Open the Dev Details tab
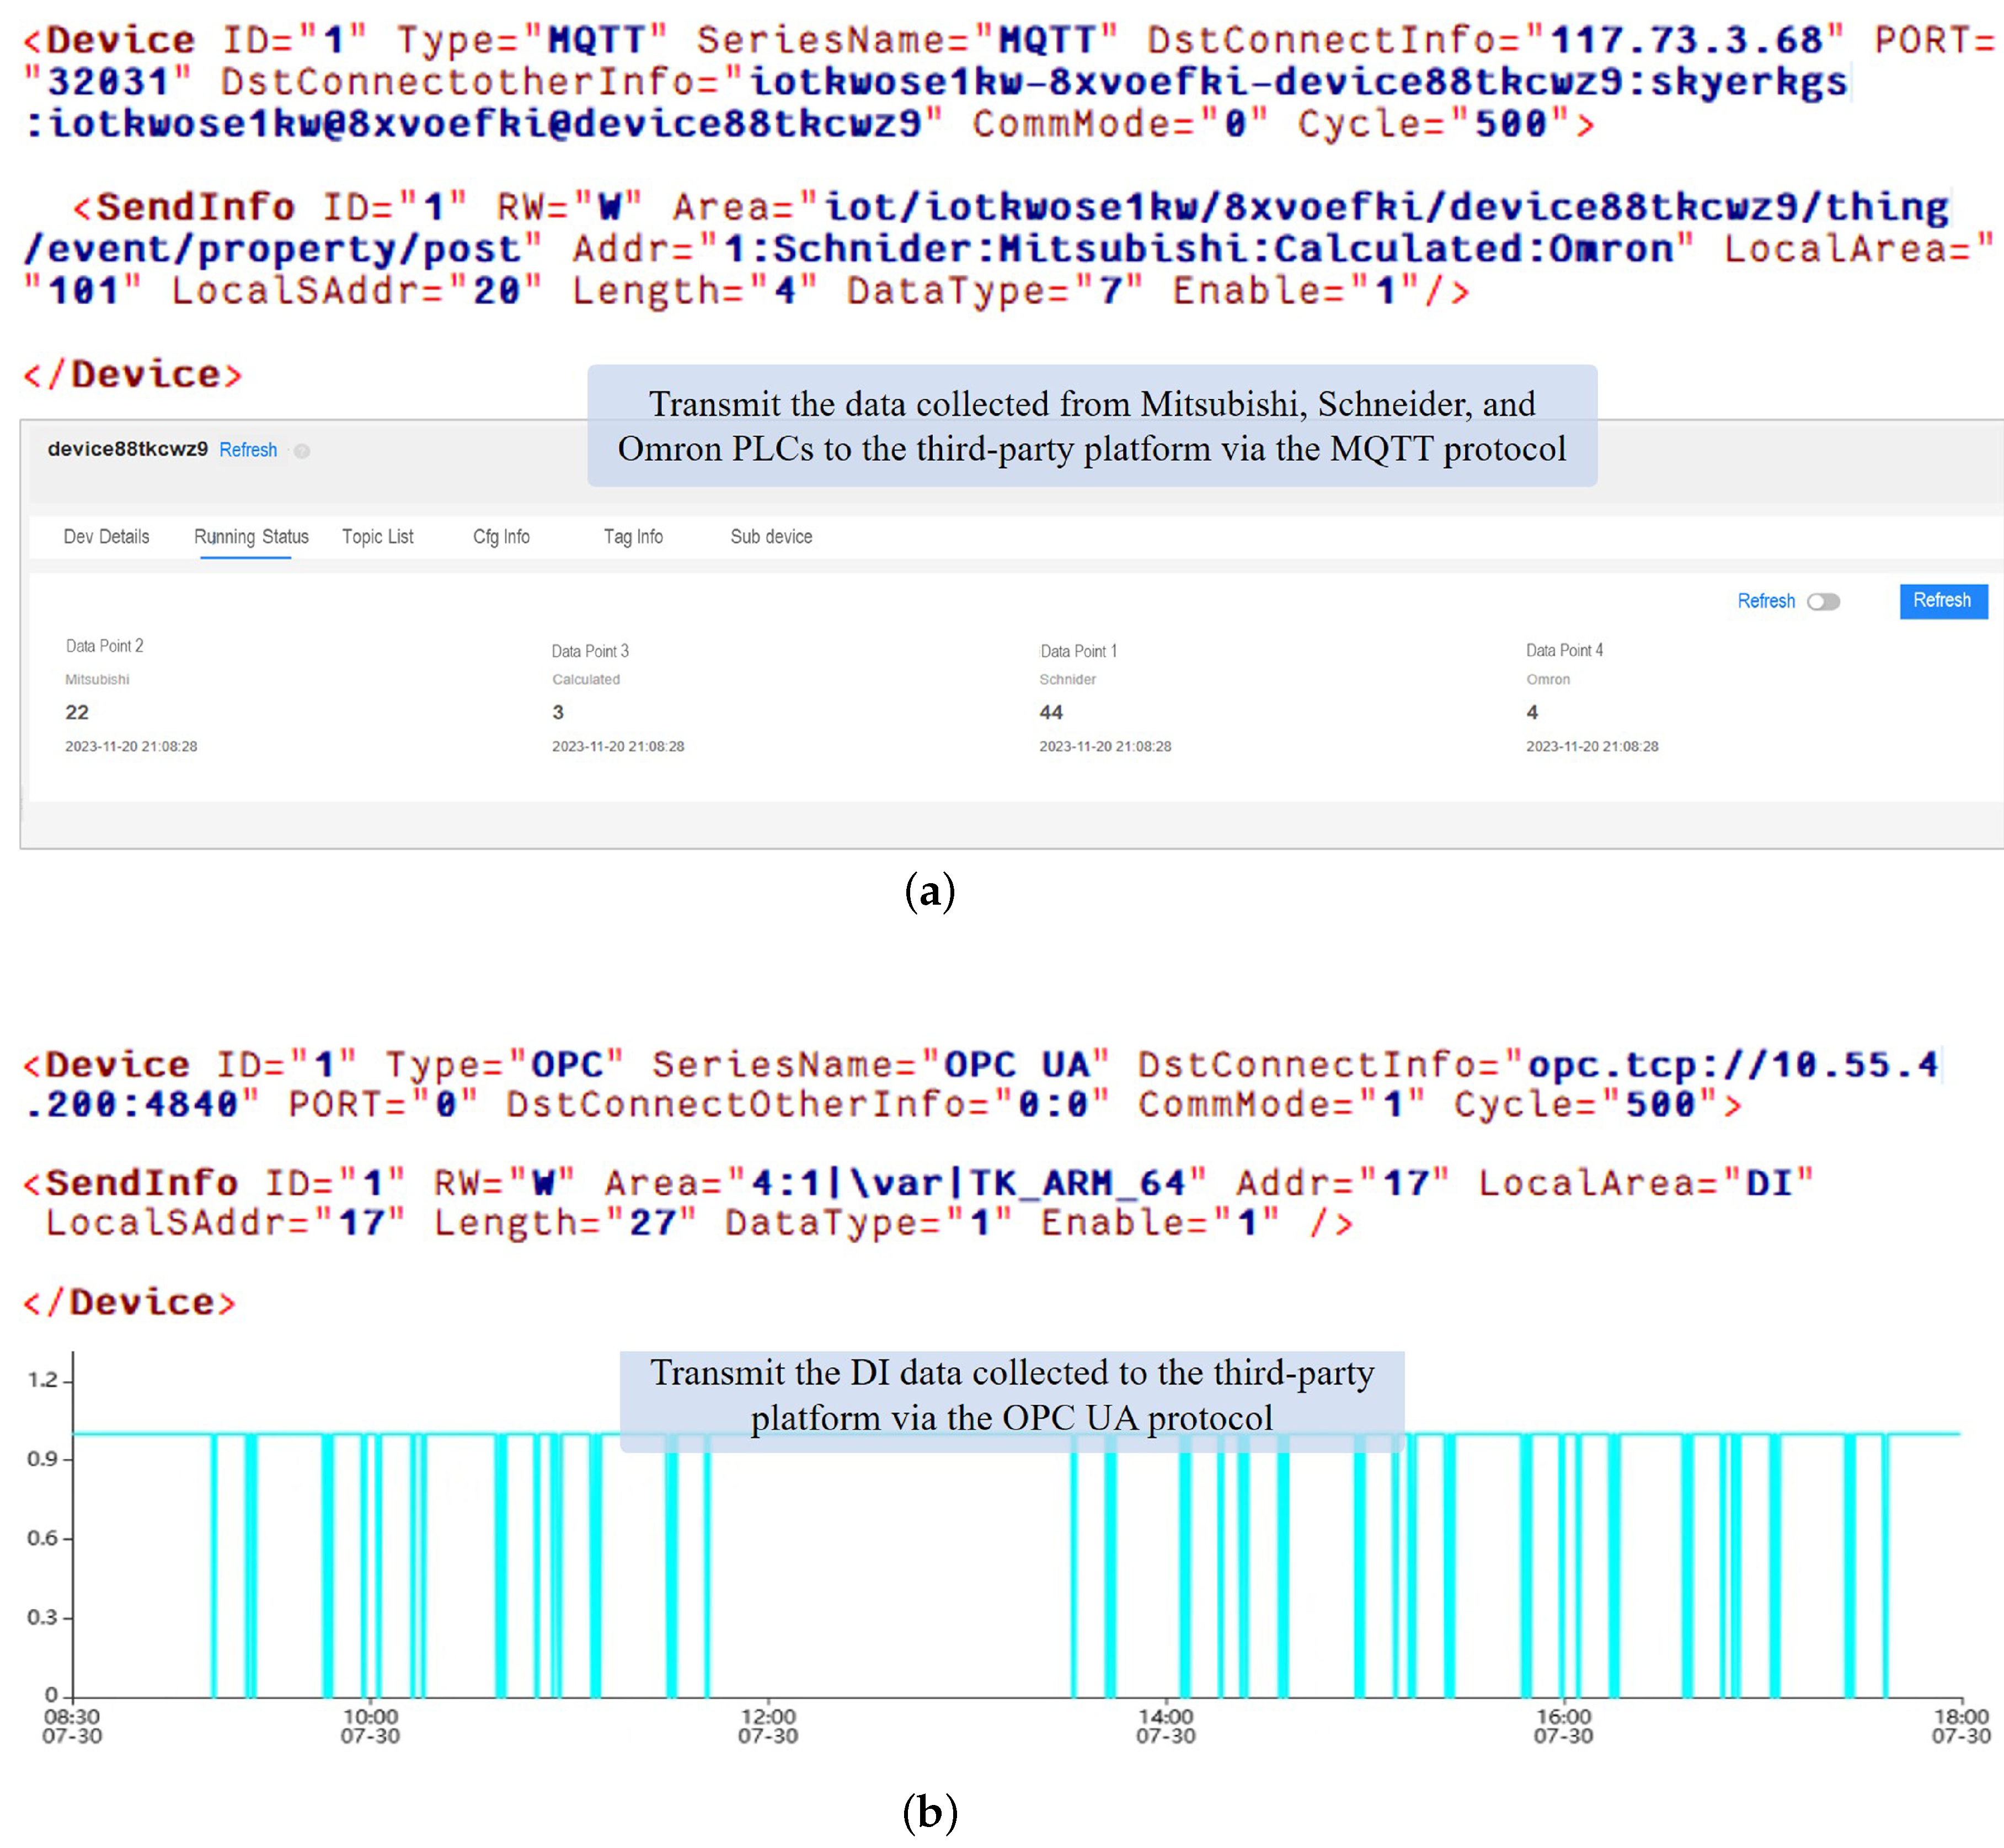The height and width of the screenshot is (1848, 2004). pyautogui.click(x=106, y=537)
